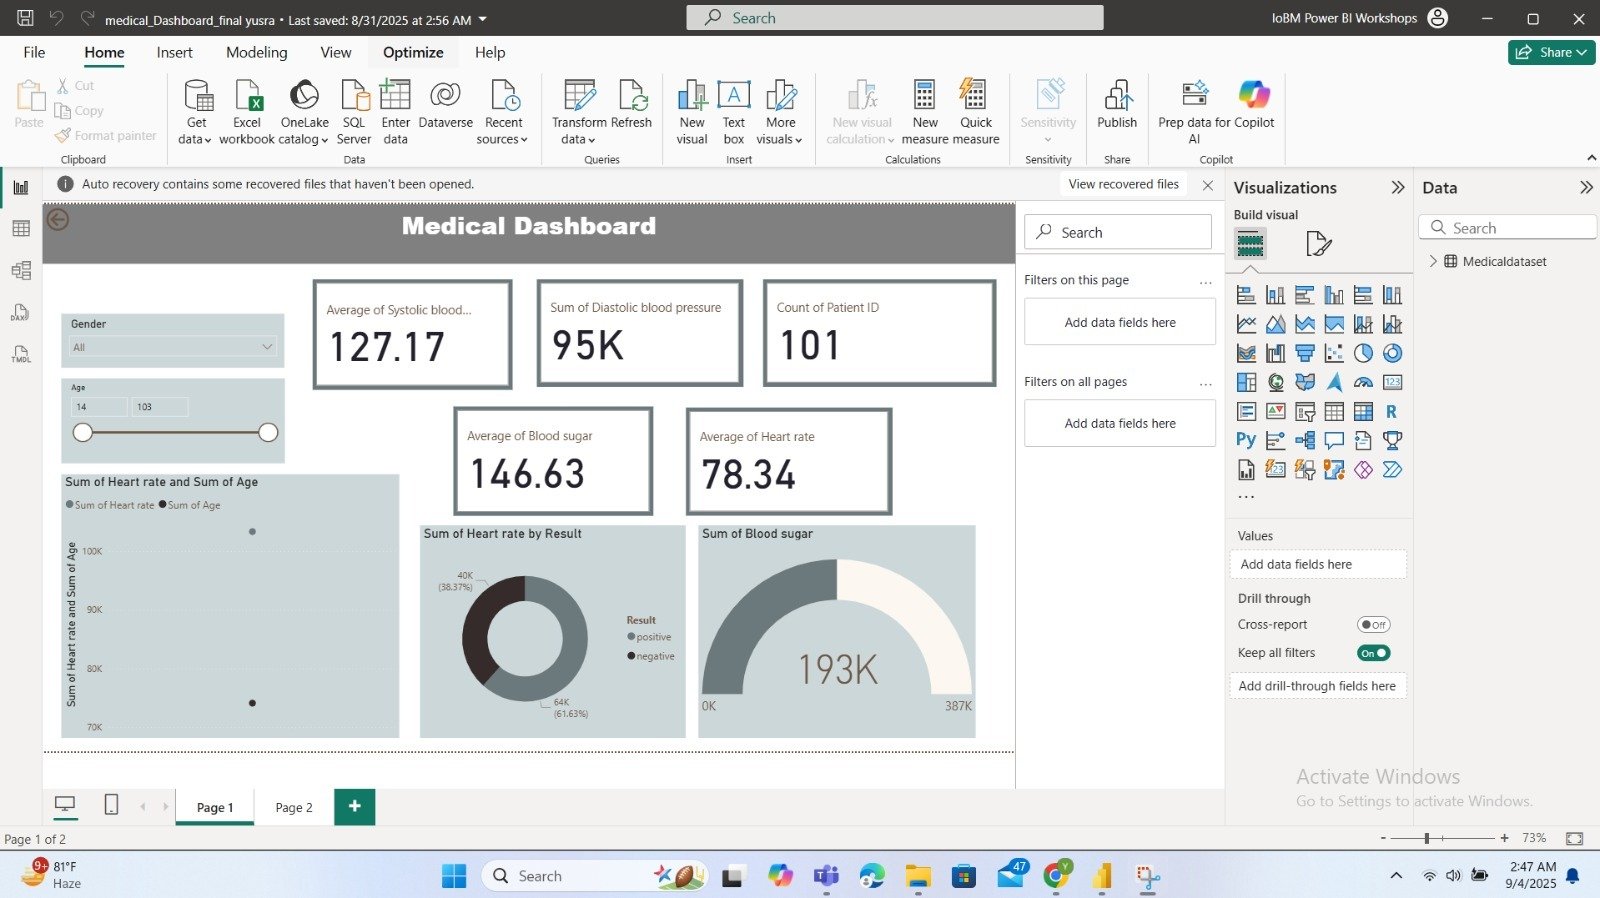
Task: Open Transform data in the ribbon
Action: (579, 96)
